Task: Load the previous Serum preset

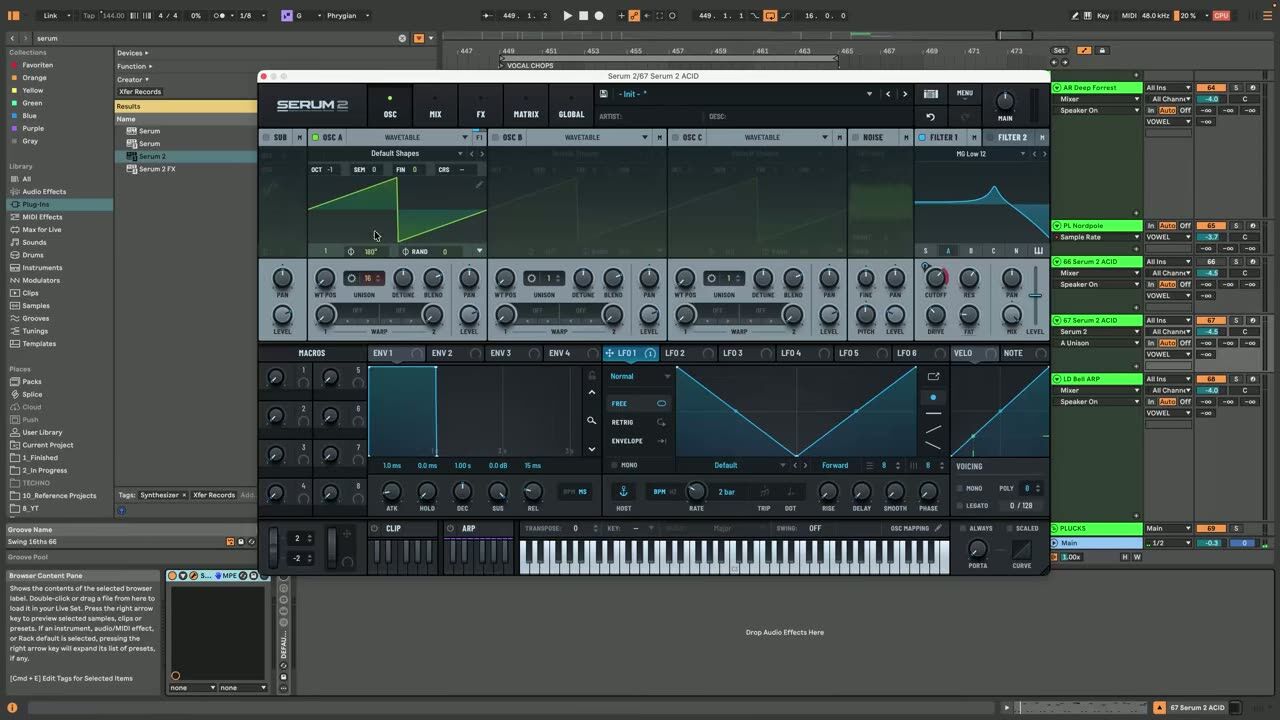Action: [888, 94]
